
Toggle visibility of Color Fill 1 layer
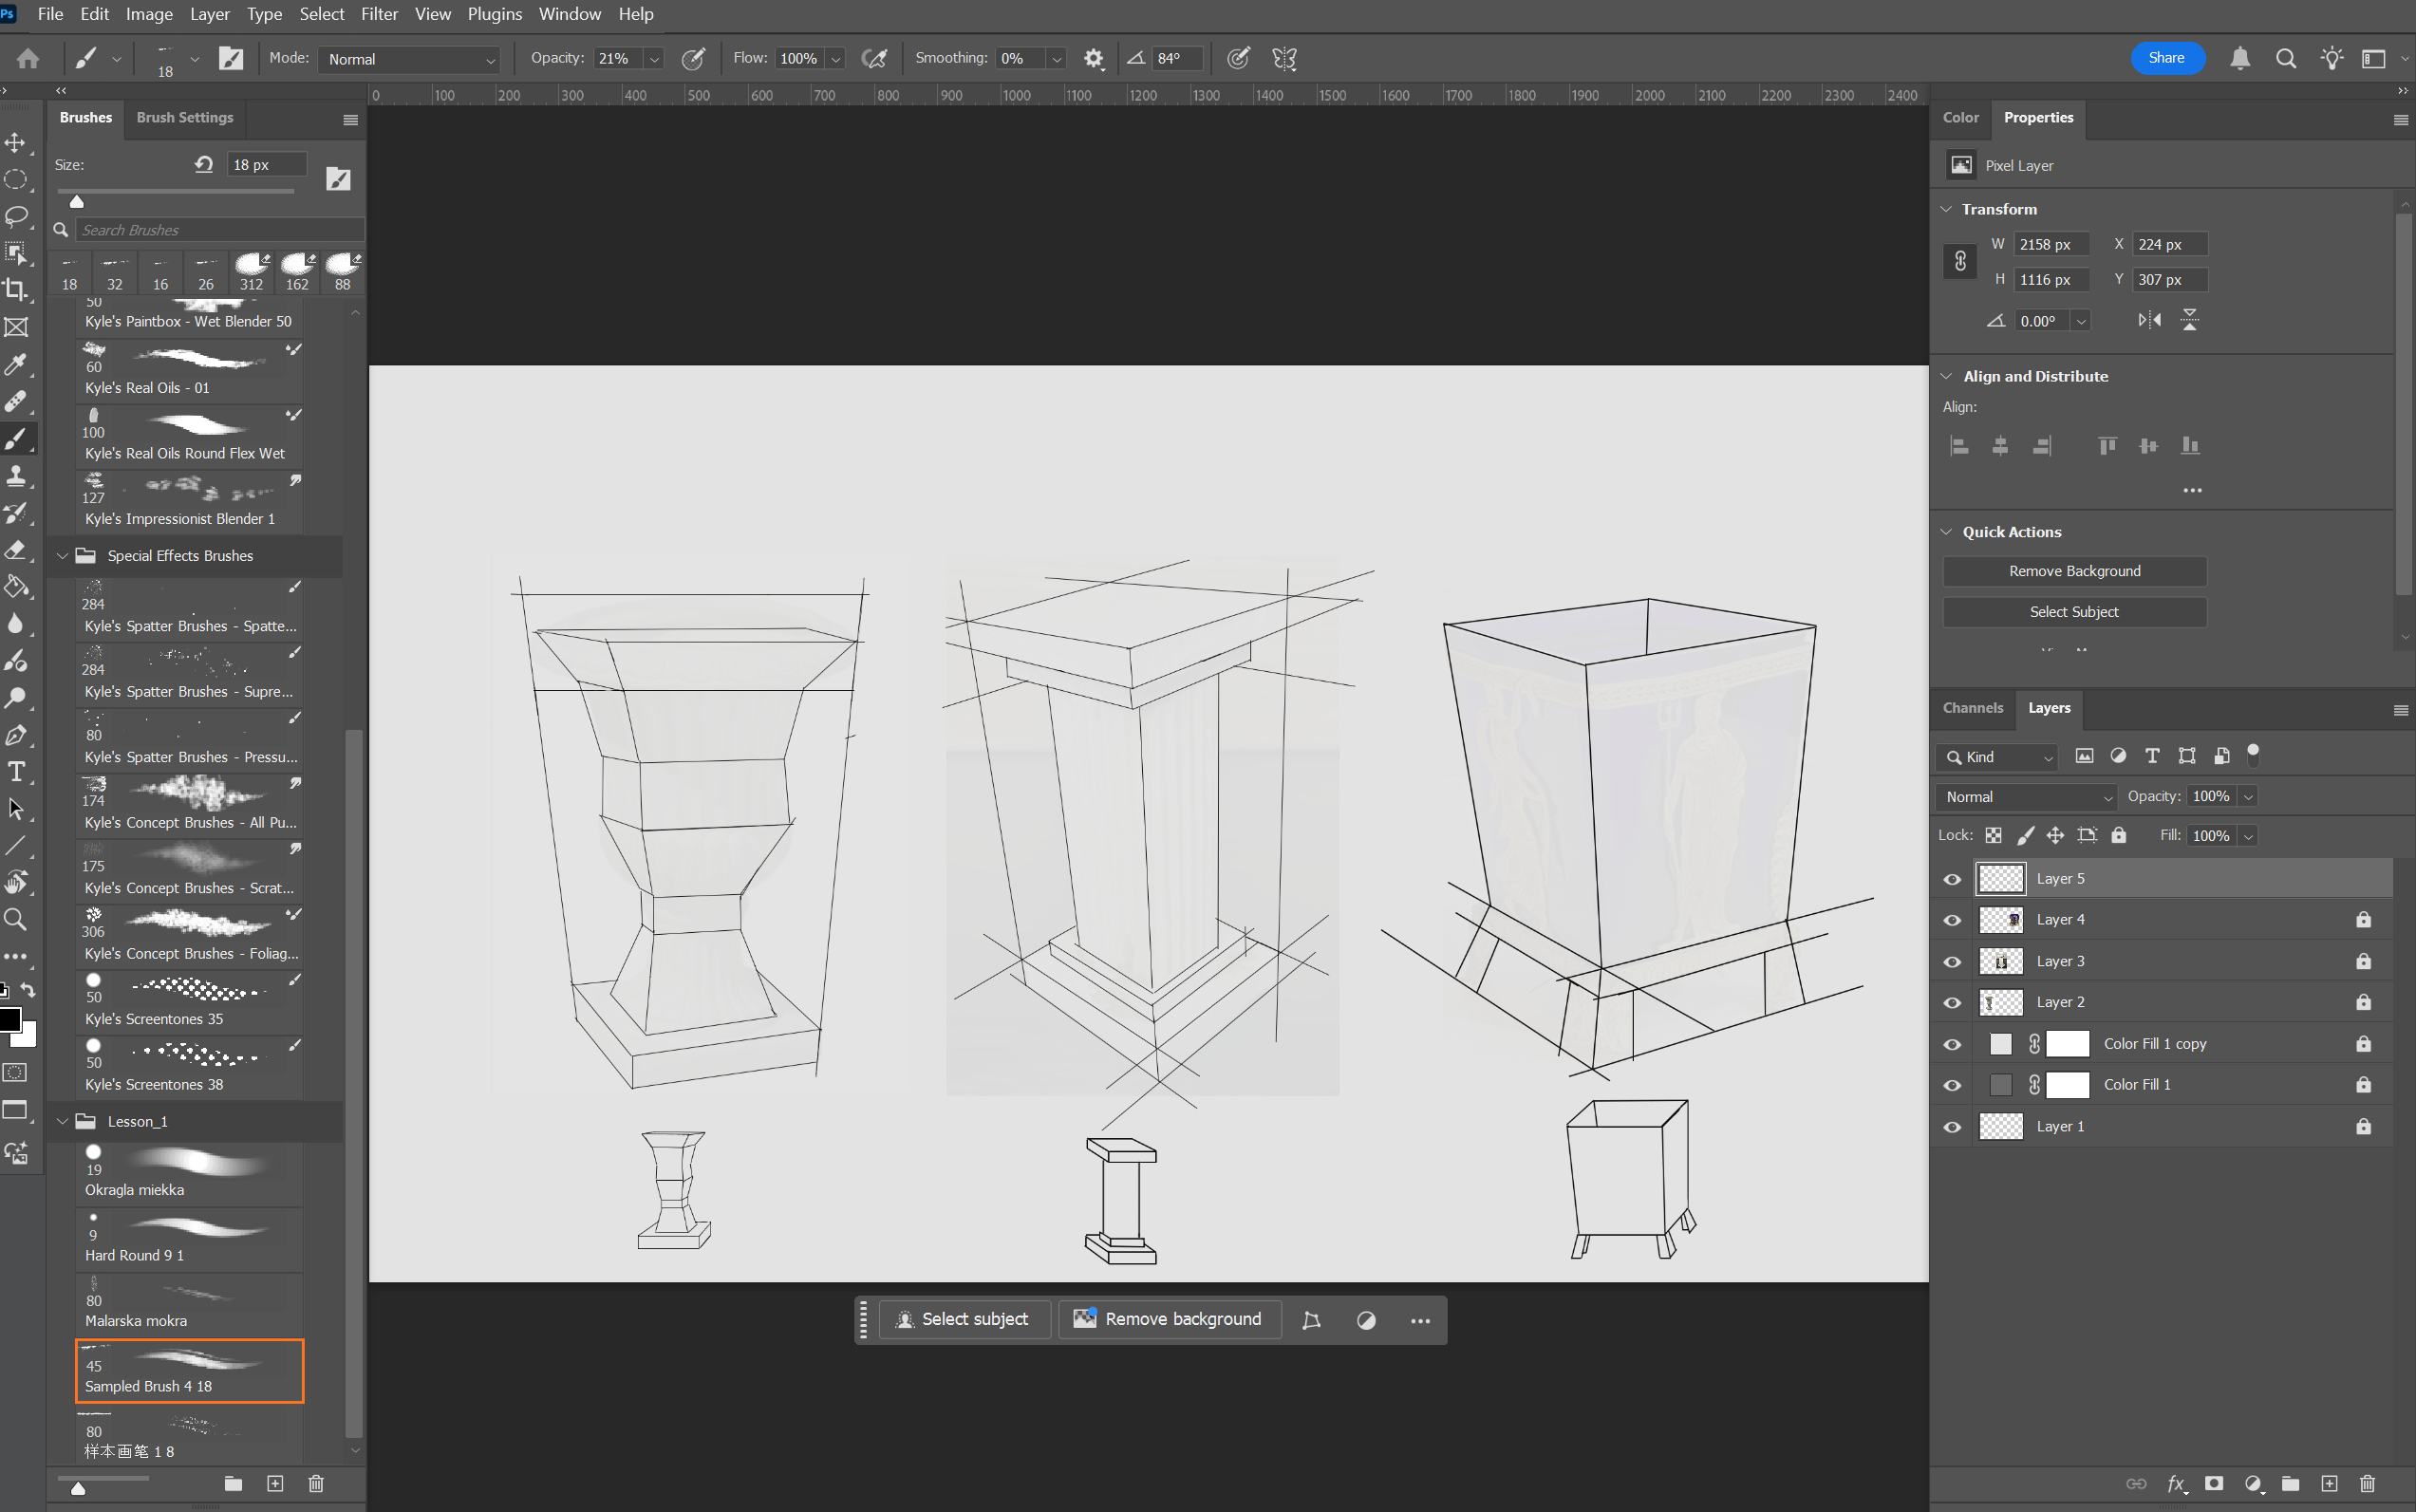pyautogui.click(x=1952, y=1085)
